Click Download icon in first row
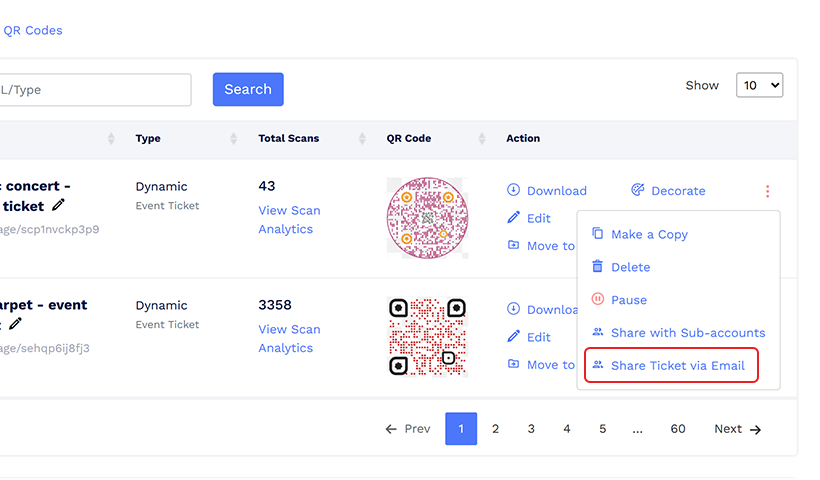Viewport: 820px width, 480px height. pos(514,191)
